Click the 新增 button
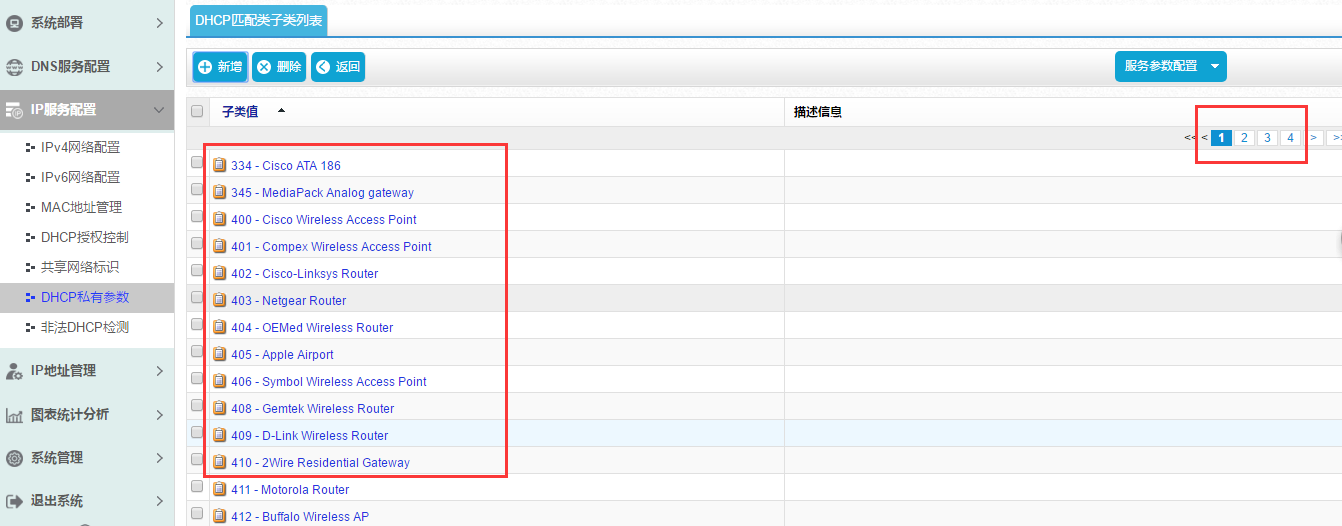 (220, 67)
